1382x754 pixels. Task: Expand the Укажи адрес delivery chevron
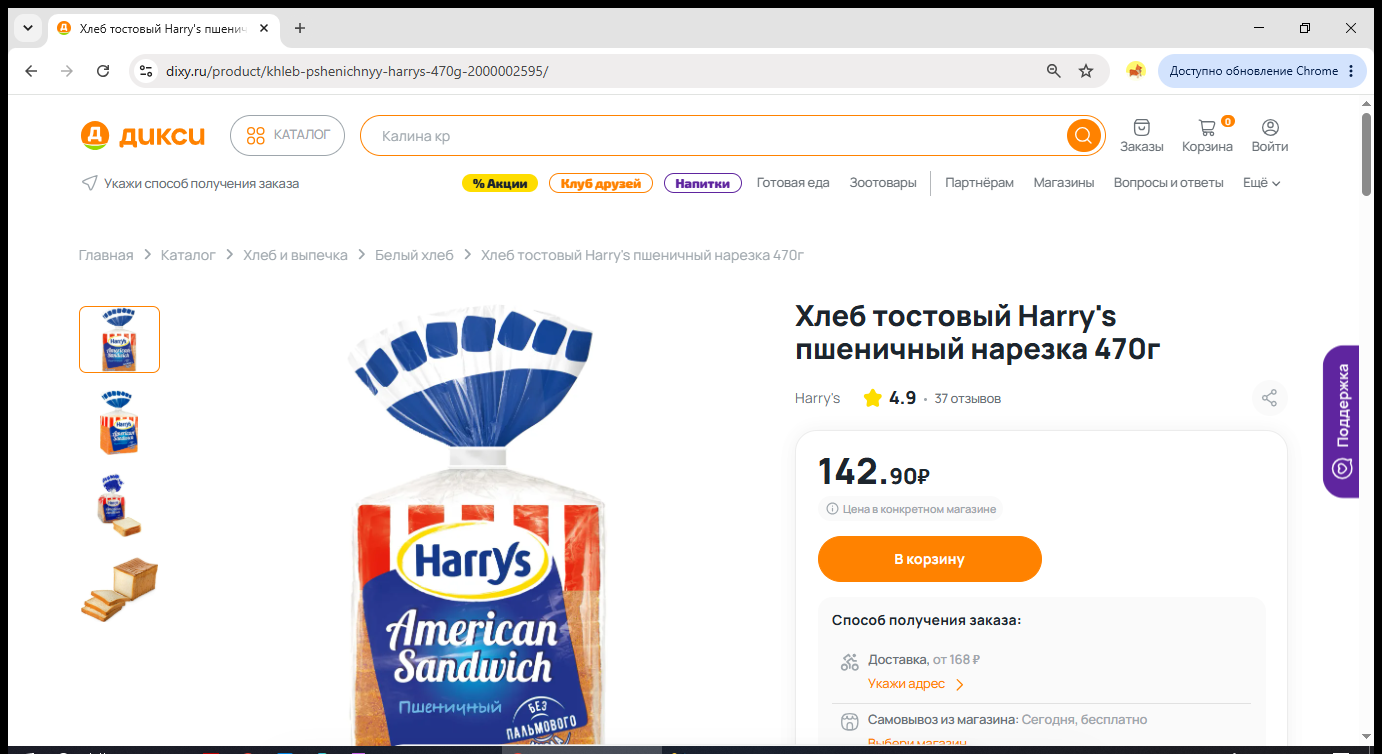tap(960, 685)
